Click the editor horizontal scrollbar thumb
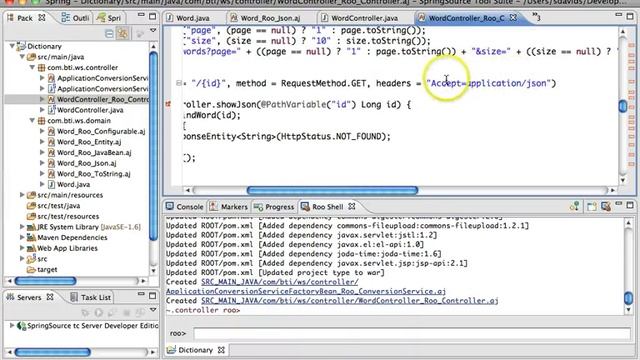The height and width of the screenshot is (360, 640). tap(332, 190)
